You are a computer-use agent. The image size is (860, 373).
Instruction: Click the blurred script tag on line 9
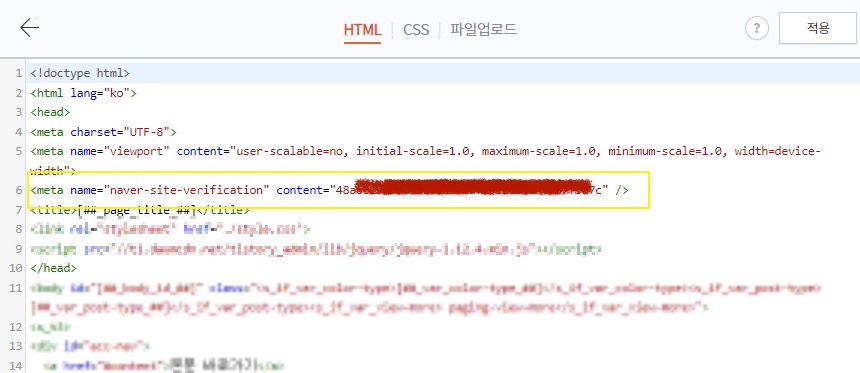point(316,249)
